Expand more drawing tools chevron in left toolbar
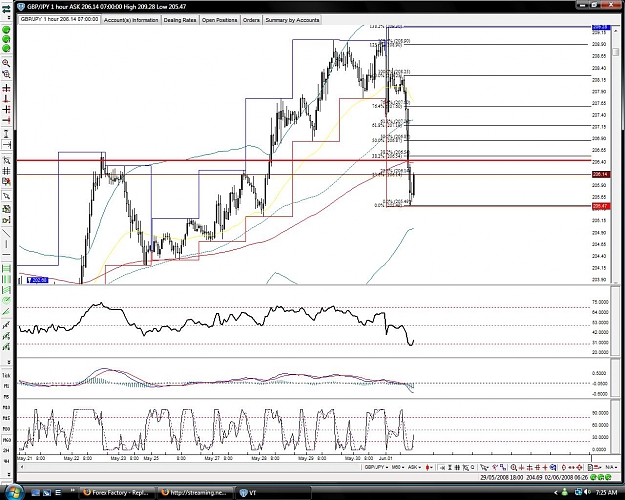This screenshot has height=500, width=625. pyautogui.click(x=9, y=362)
